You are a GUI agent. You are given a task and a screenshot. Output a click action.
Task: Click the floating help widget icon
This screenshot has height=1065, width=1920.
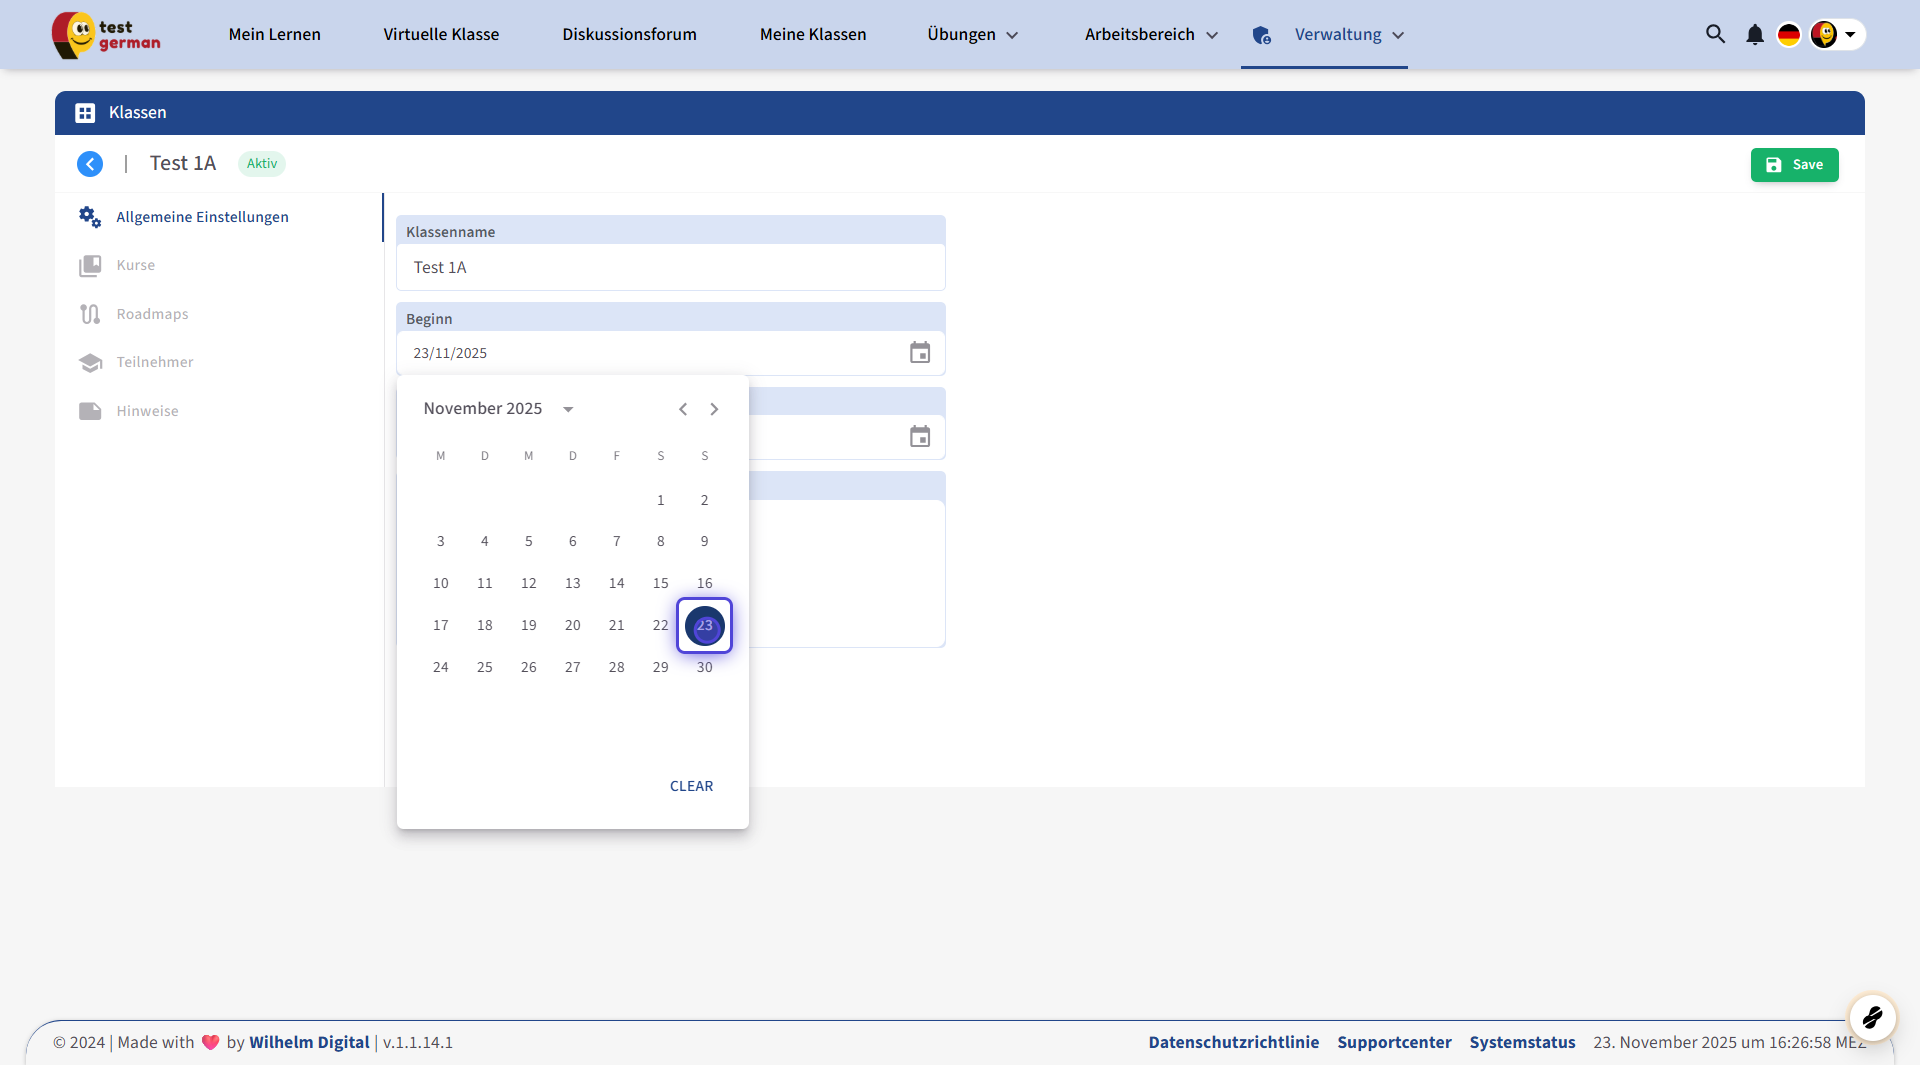[x=1872, y=1018]
